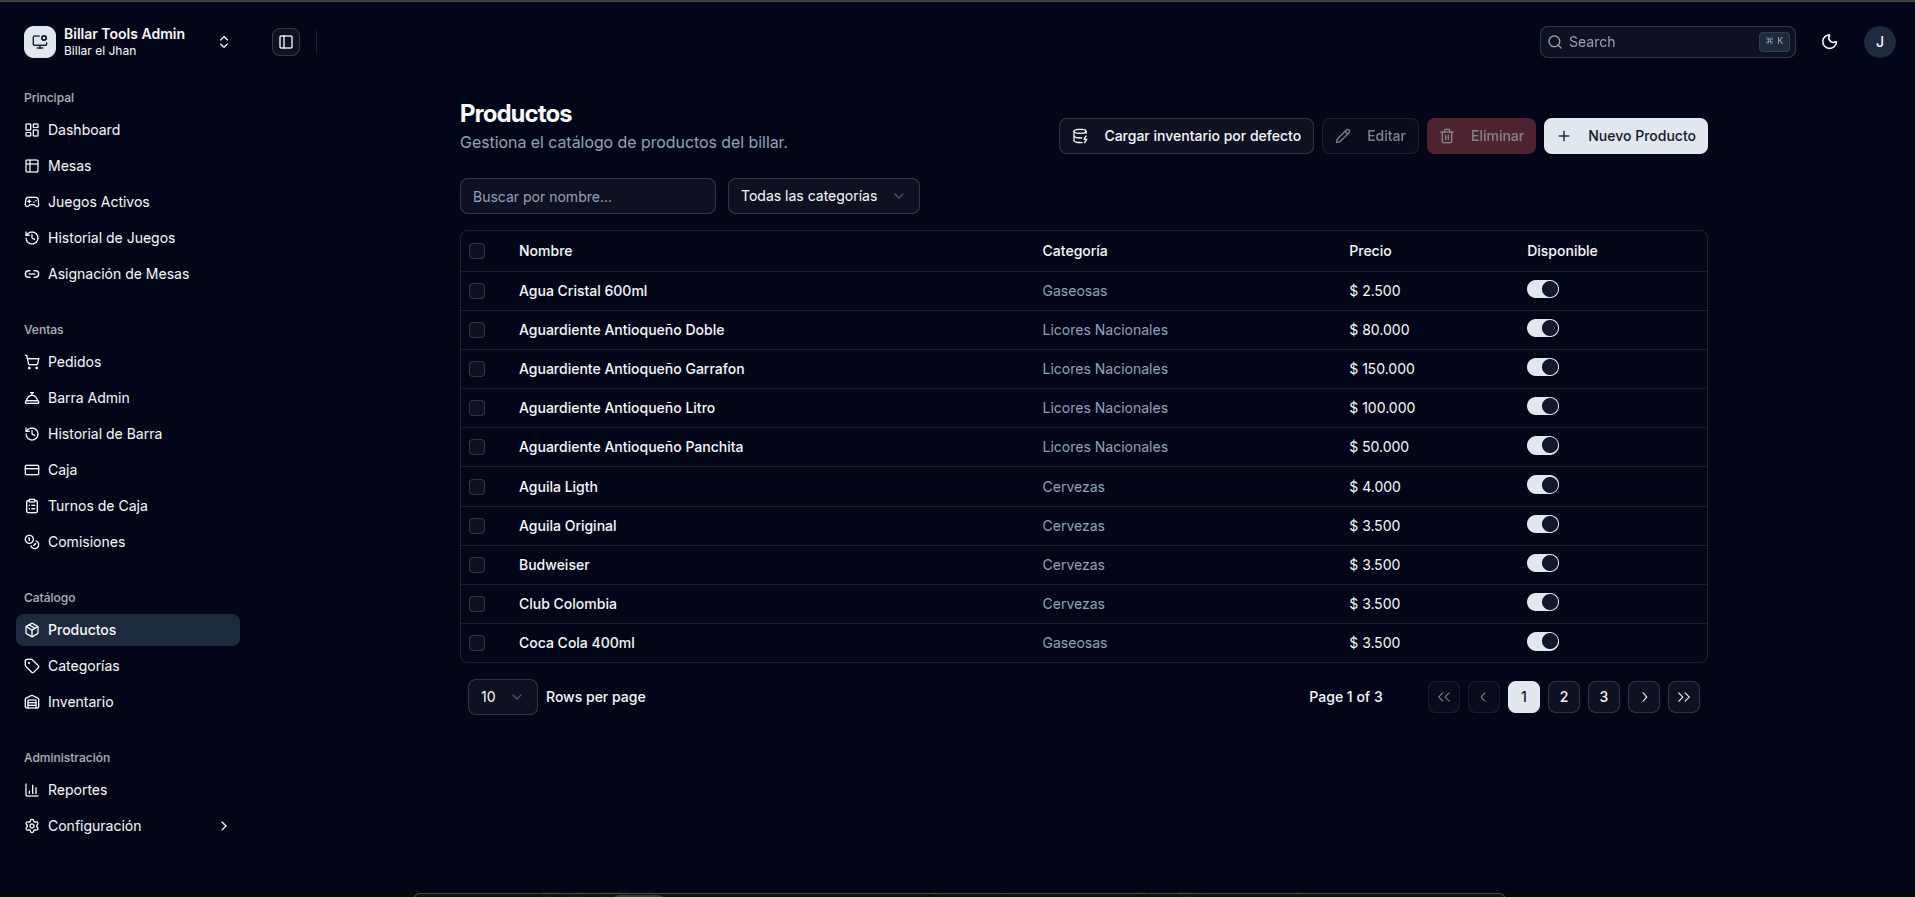The width and height of the screenshot is (1915, 897).
Task: Open the Billar el Jhan workspace switcher
Action: (128, 42)
